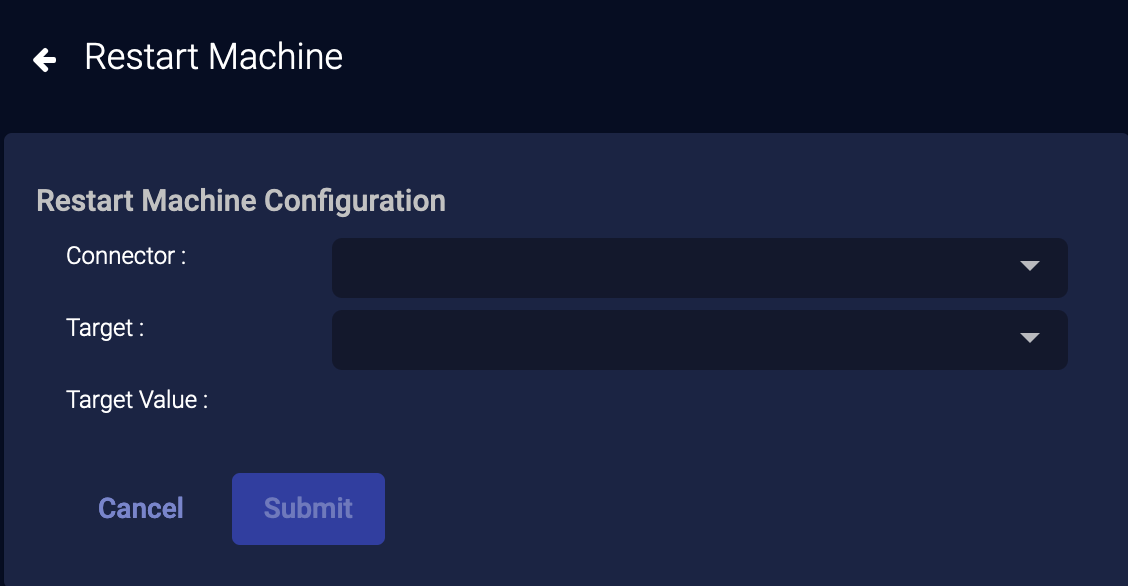Focus the empty Target input box

click(x=670, y=340)
